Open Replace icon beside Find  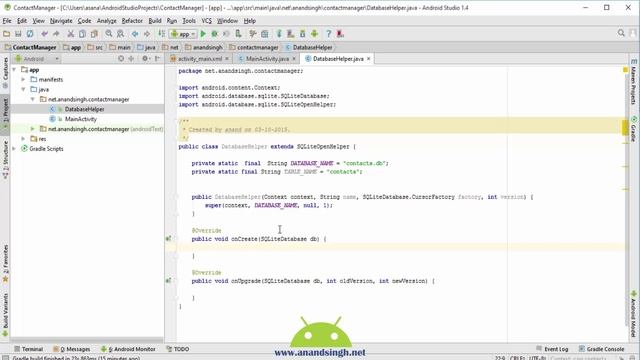coord(120,34)
